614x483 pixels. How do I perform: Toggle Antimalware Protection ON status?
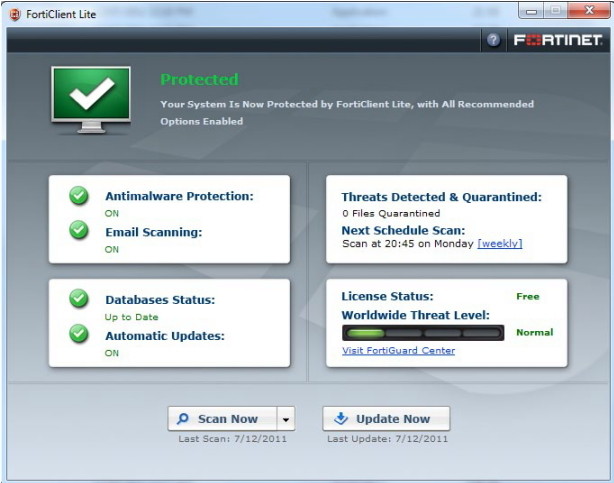(112, 213)
